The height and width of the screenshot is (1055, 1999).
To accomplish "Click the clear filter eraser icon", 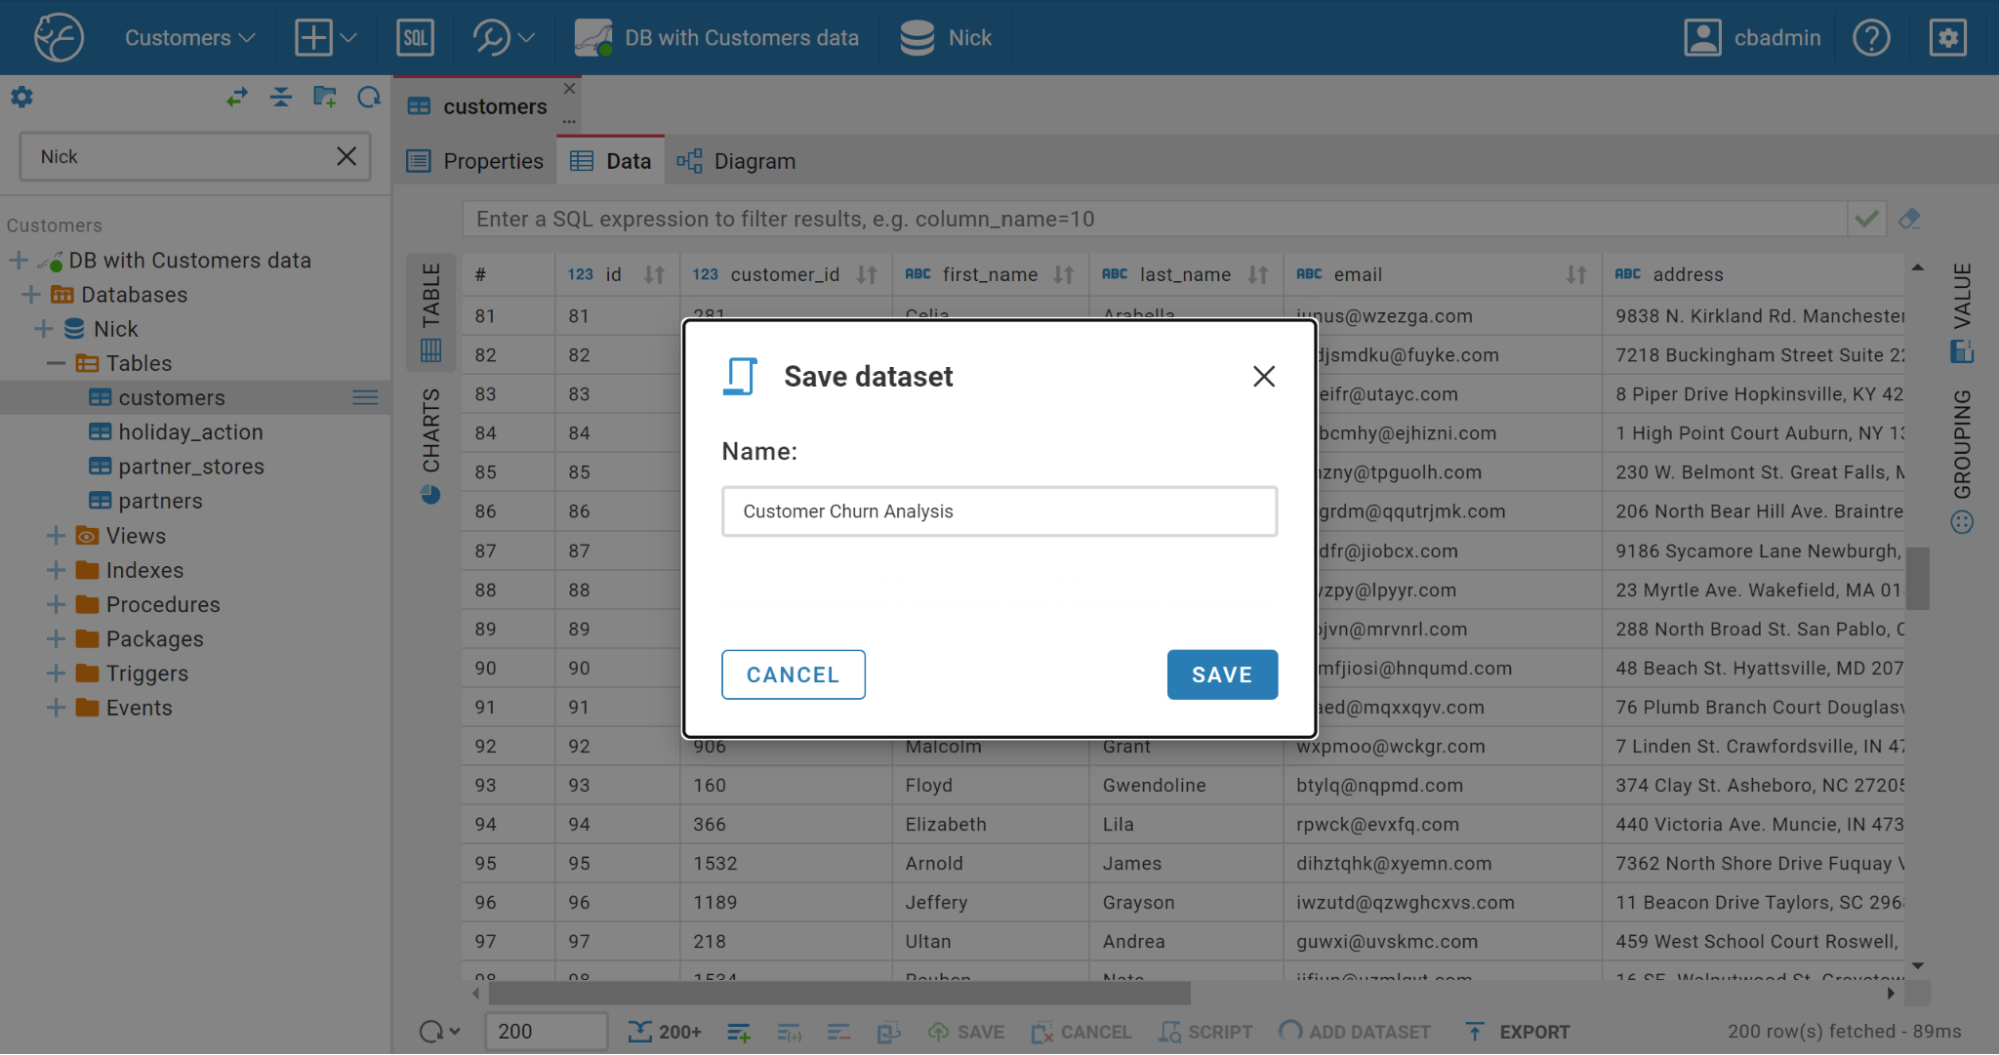I will click(x=1909, y=219).
